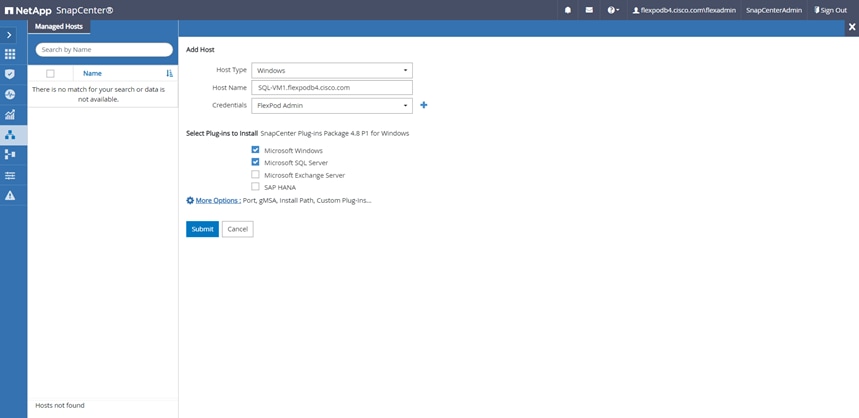This screenshot has height=418, width=859.
Task: Click the Host Name input field
Action: [332, 88]
